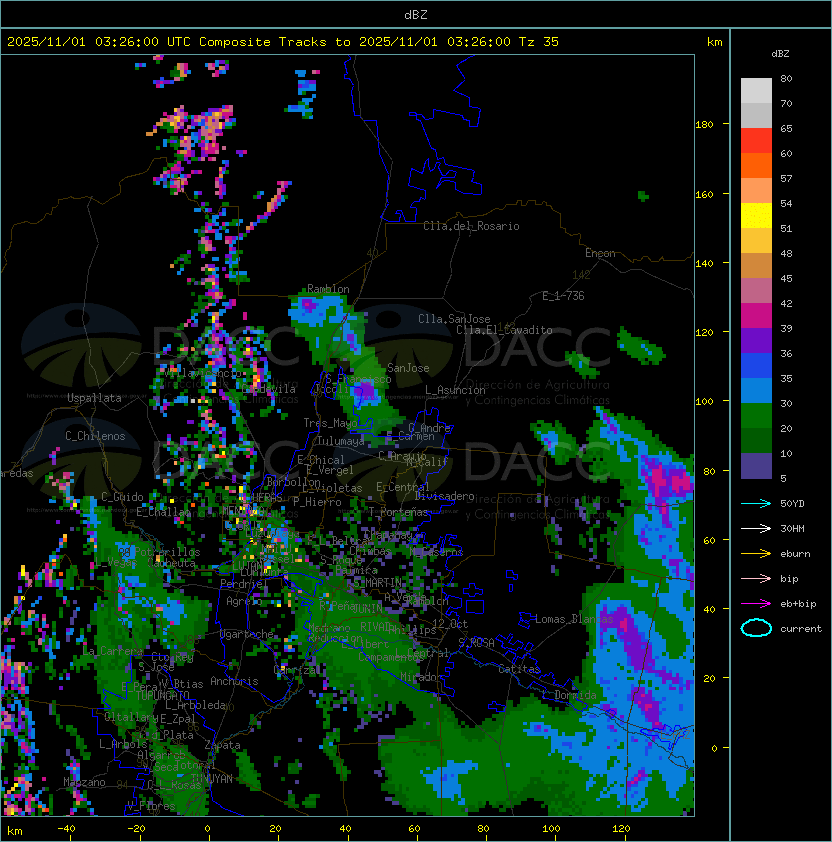Click the 'L_Asuncion' place label
Viewport: 832px width, 842px height.
(455, 390)
